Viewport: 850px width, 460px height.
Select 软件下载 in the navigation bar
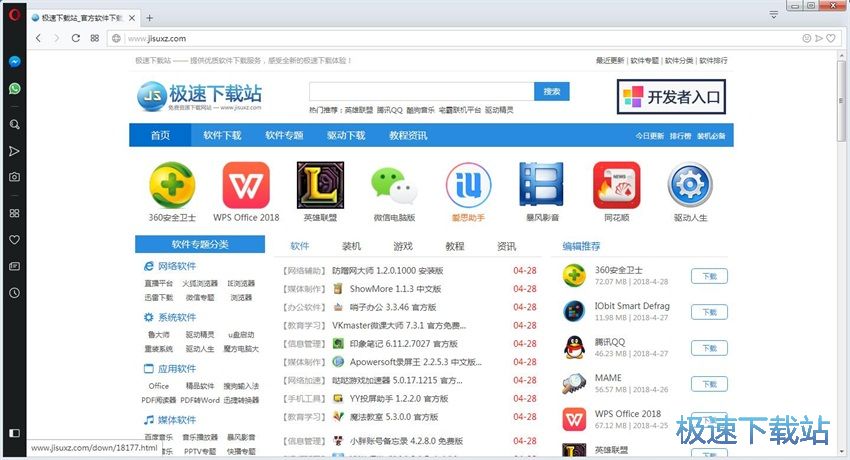point(222,135)
